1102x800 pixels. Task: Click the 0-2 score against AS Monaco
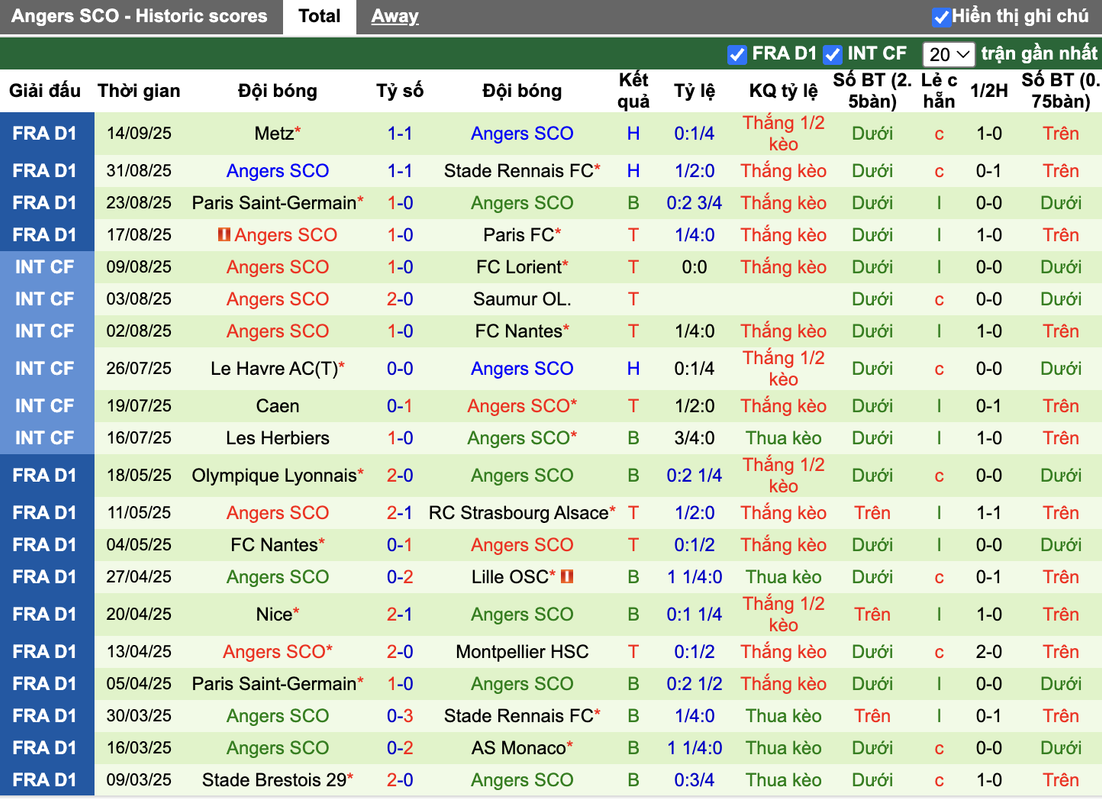point(400,748)
